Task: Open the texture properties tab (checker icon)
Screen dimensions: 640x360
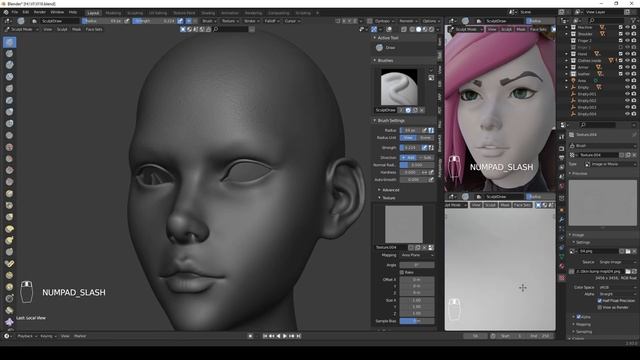Action: 562,278
